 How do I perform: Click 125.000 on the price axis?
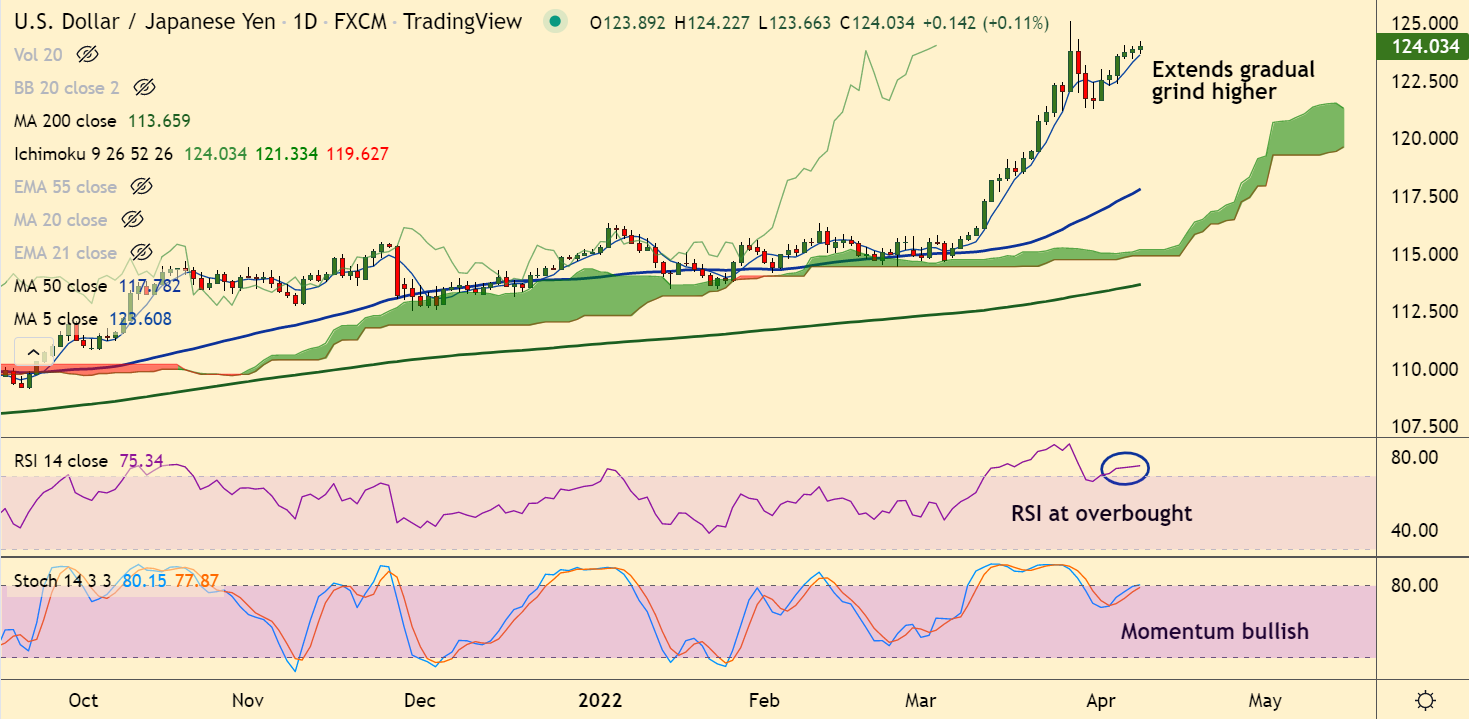(x=1424, y=23)
